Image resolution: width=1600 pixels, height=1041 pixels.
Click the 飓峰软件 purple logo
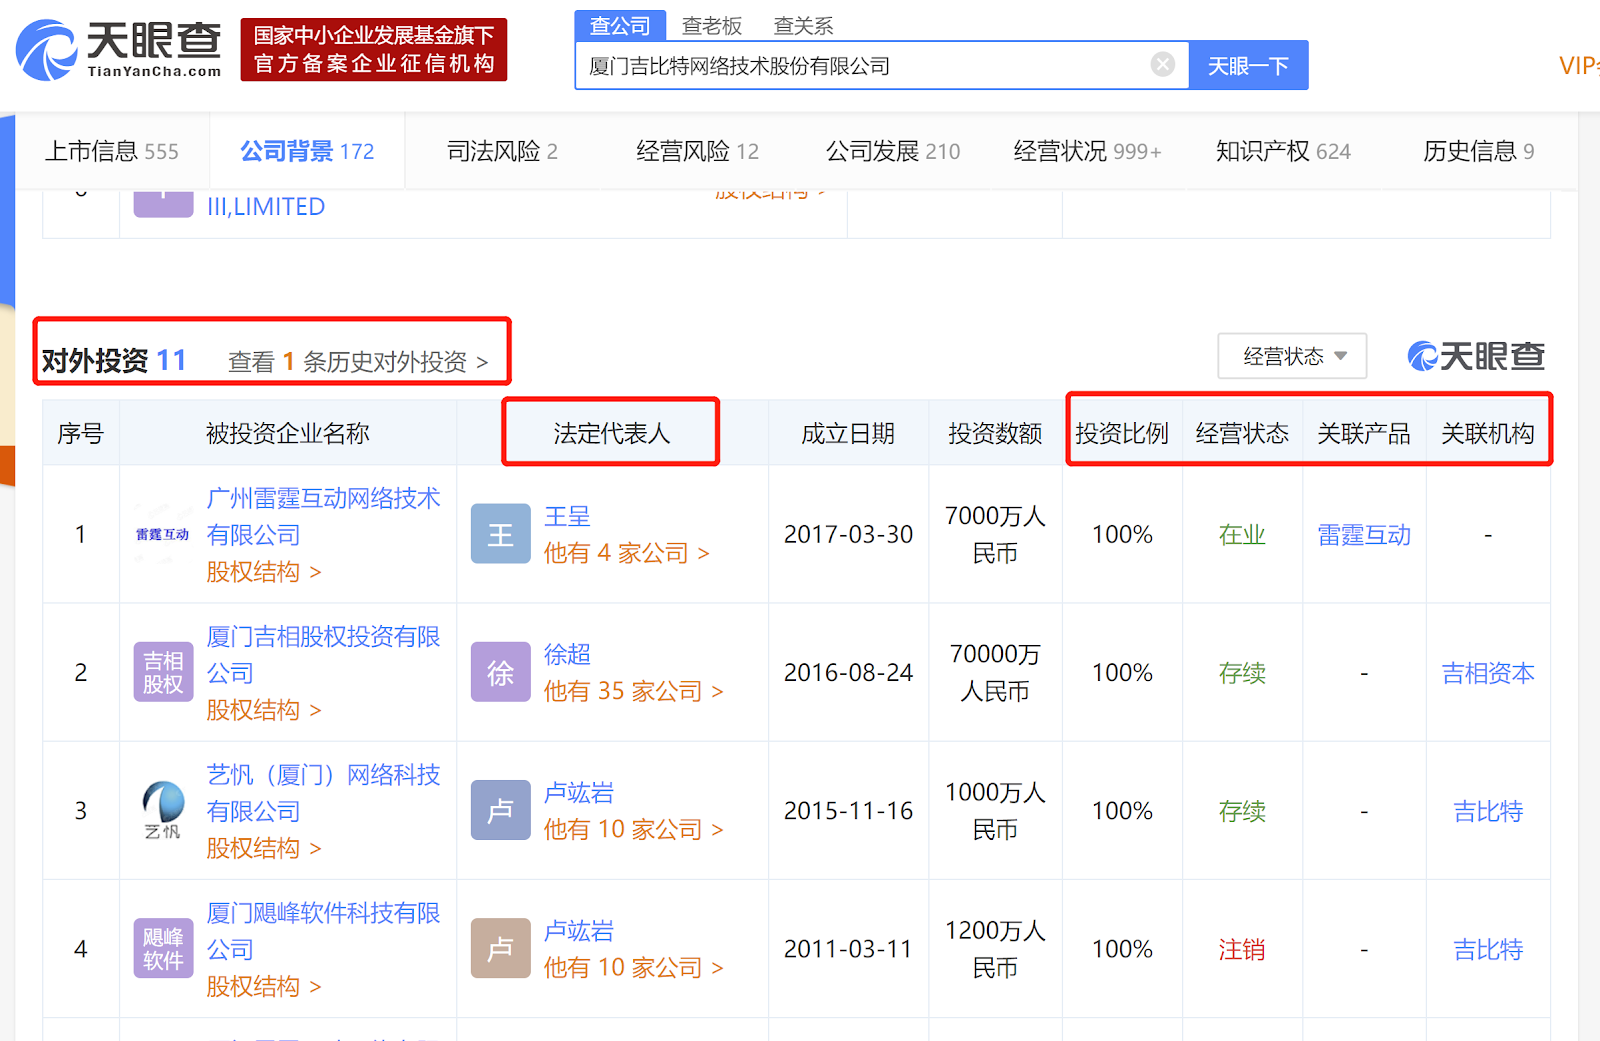pos(163,948)
